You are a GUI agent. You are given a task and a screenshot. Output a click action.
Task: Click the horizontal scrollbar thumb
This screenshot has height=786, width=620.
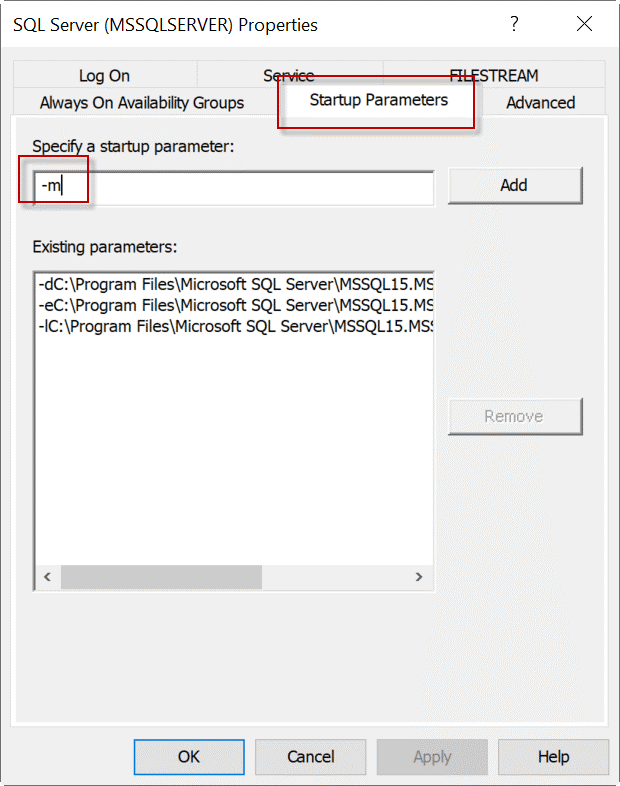tap(161, 577)
